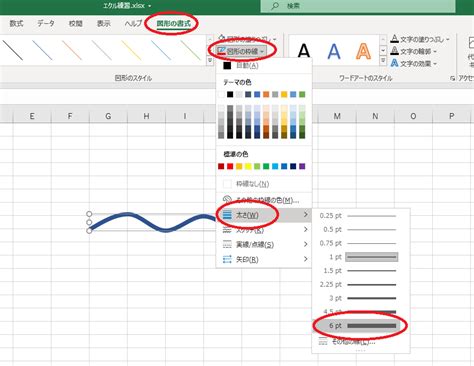
Task: Click the 文字の輪郭 text outline icon
Action: (394, 51)
